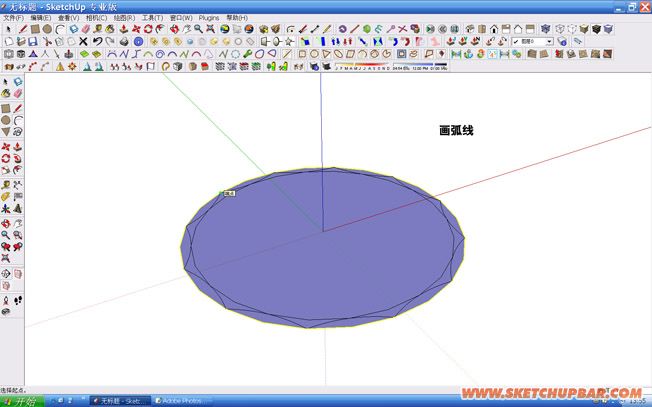This screenshot has height=407, width=652.
Task: Select the Move tool in top toolbar
Action: click(x=136, y=29)
